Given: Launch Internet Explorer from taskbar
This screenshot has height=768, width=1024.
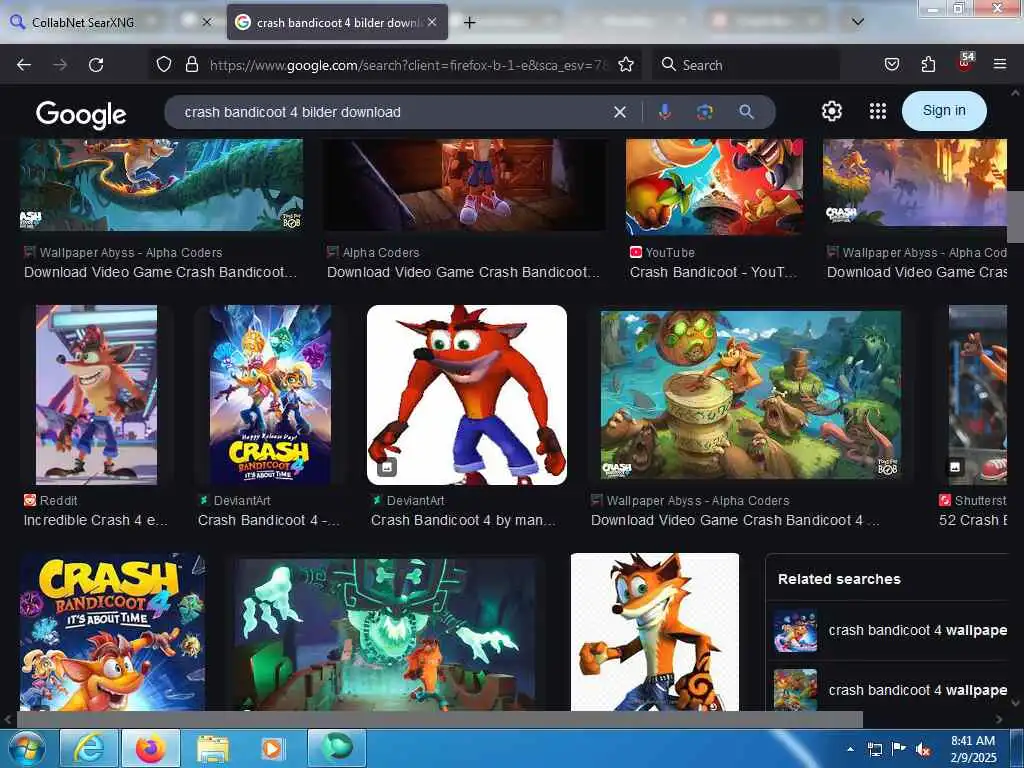Looking at the screenshot, I should (x=89, y=748).
